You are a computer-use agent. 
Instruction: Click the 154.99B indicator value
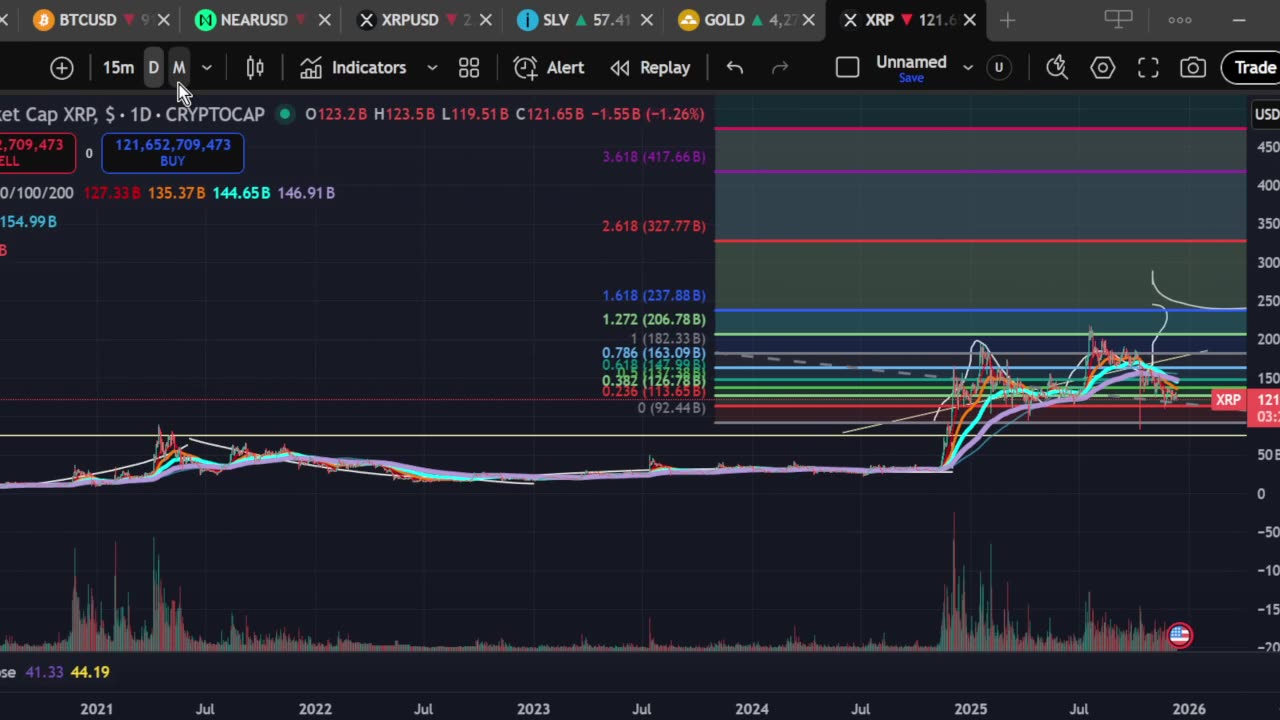point(28,221)
